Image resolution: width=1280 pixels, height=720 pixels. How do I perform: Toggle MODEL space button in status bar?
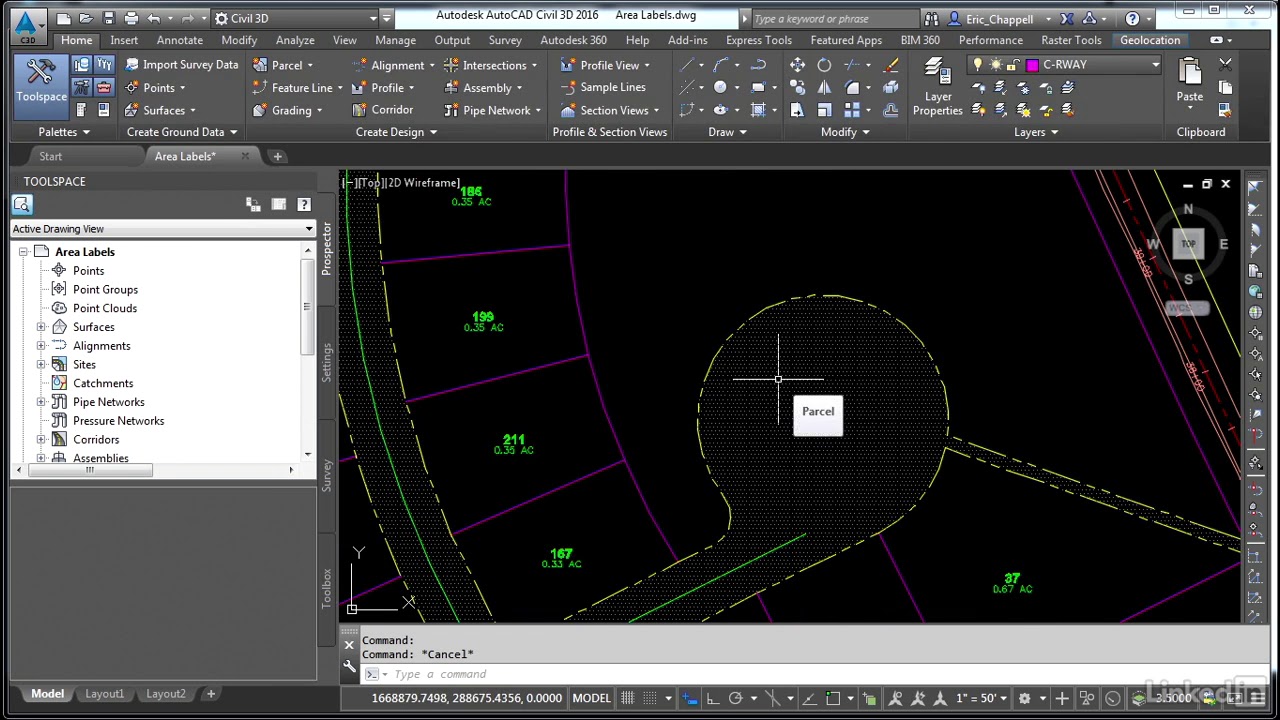point(591,698)
